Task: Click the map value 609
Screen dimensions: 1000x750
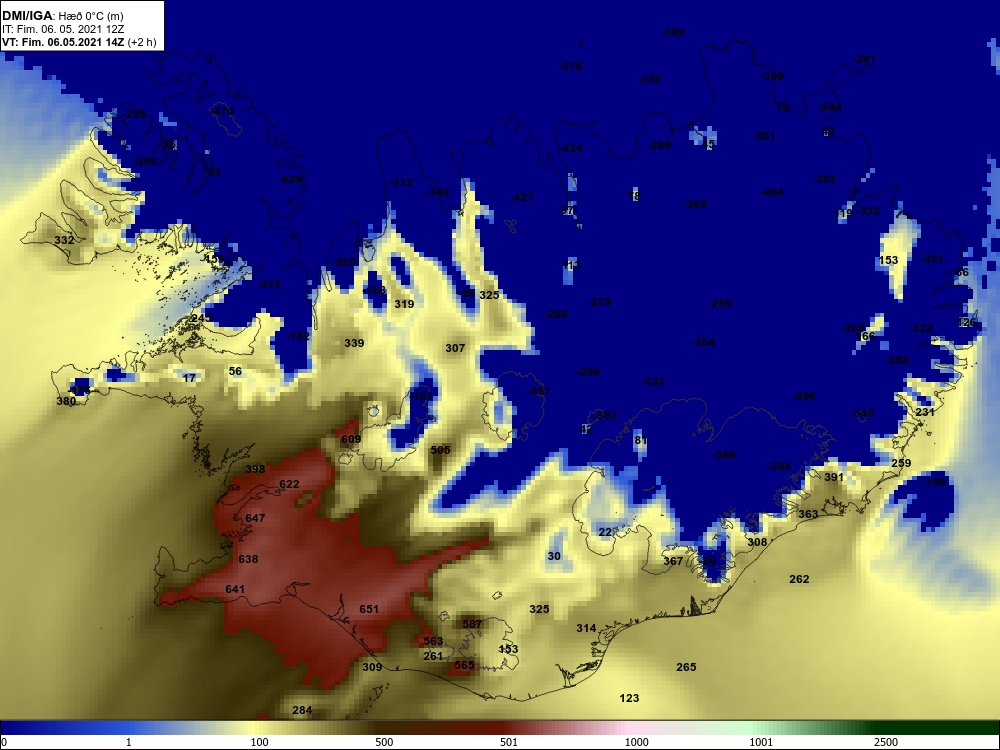Action: point(351,439)
